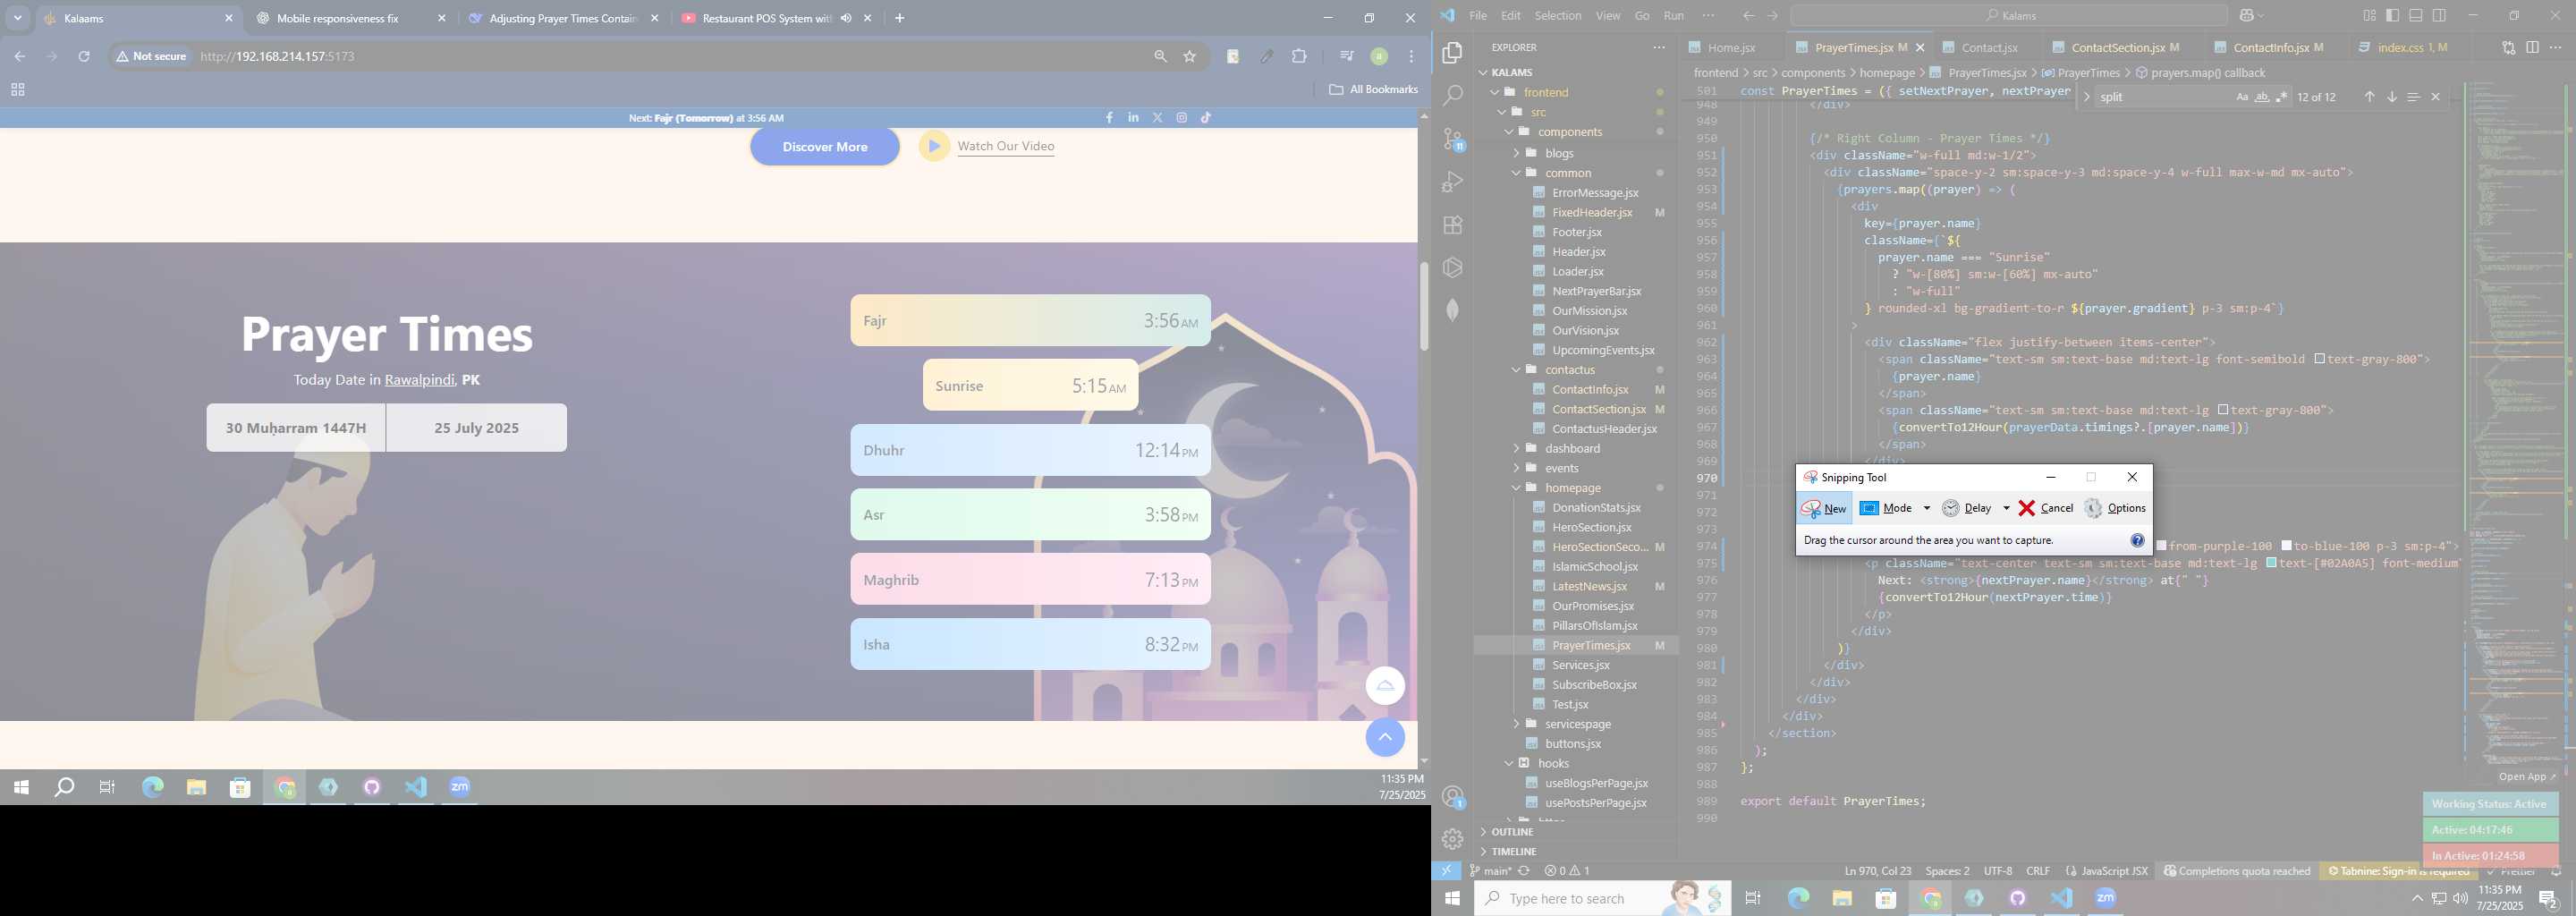Open the Instagram icon in webpage top bar

[x=1181, y=118]
